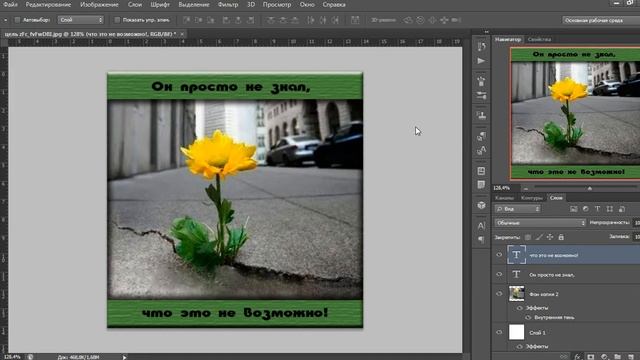Switch to the Навигатор tab
Viewport: 640px width, 360px height.
pos(508,40)
